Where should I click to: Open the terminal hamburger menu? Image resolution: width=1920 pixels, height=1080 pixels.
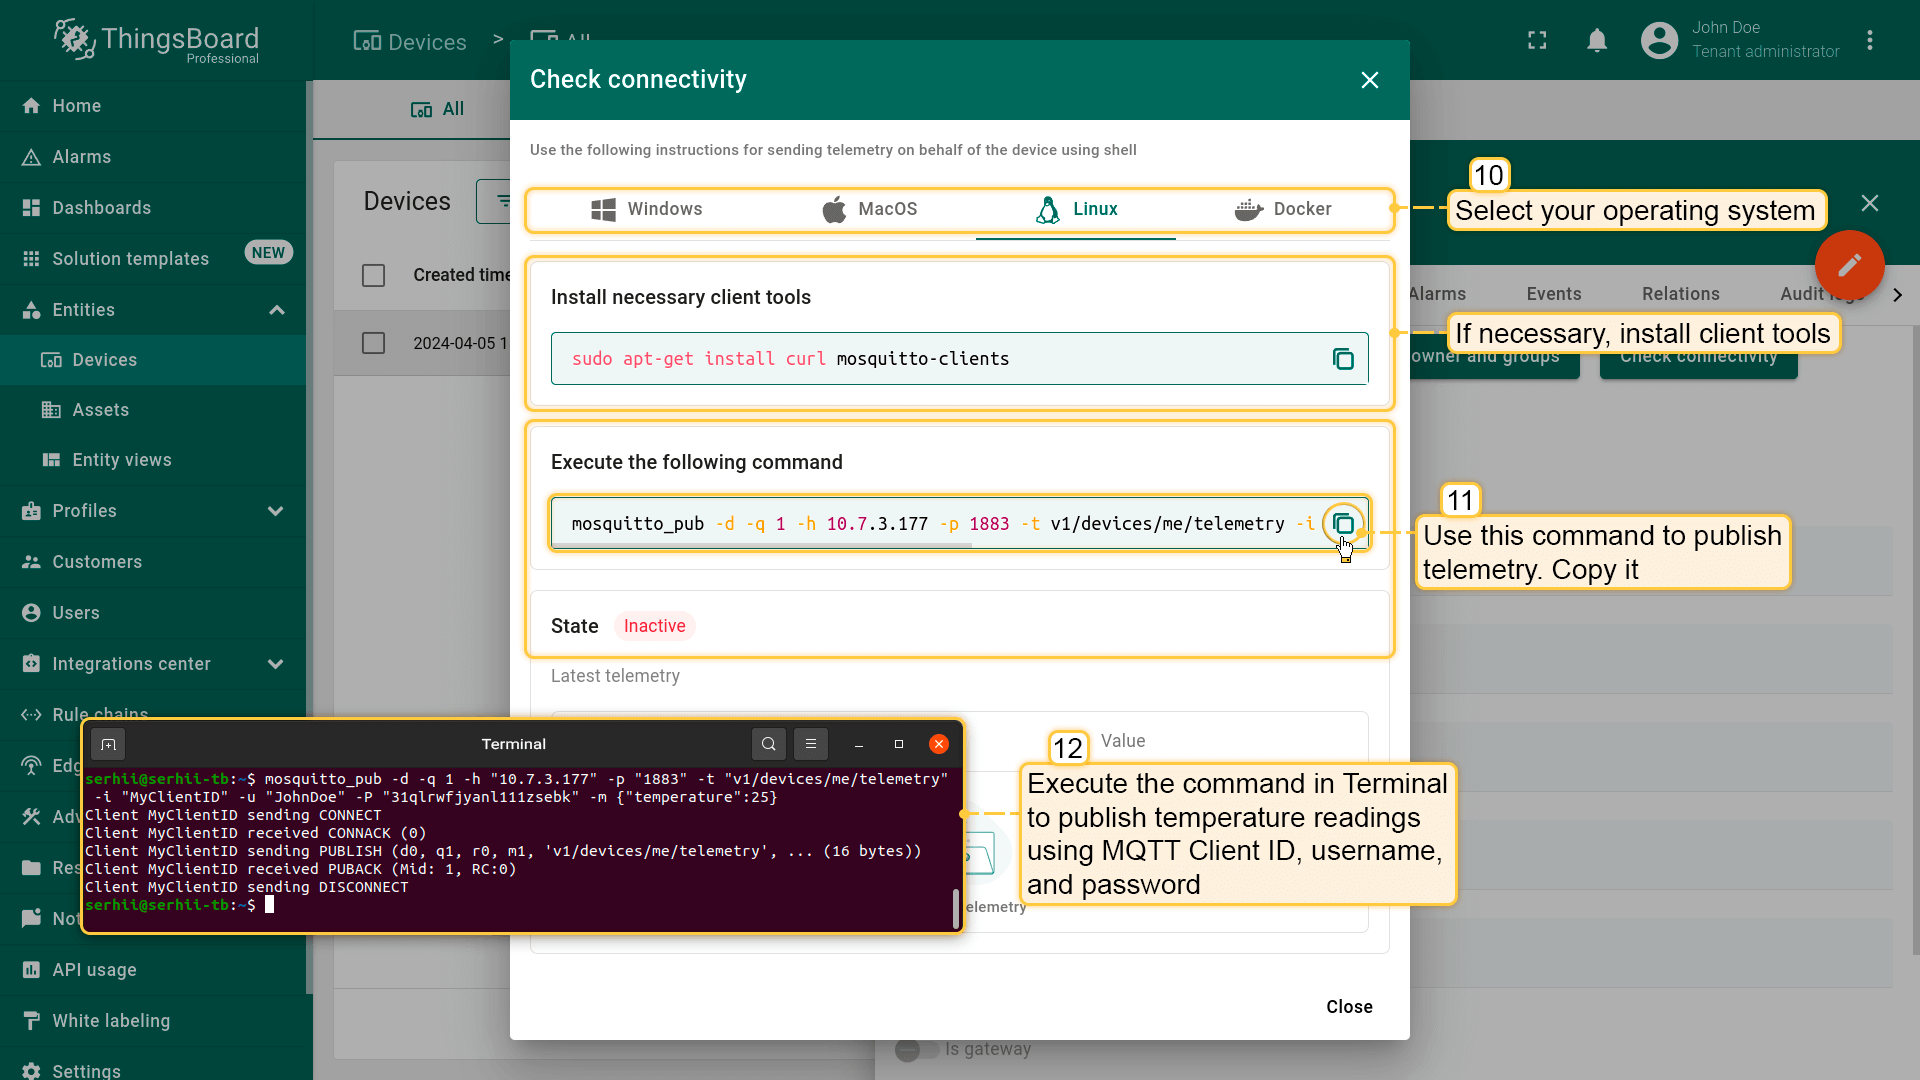(811, 744)
